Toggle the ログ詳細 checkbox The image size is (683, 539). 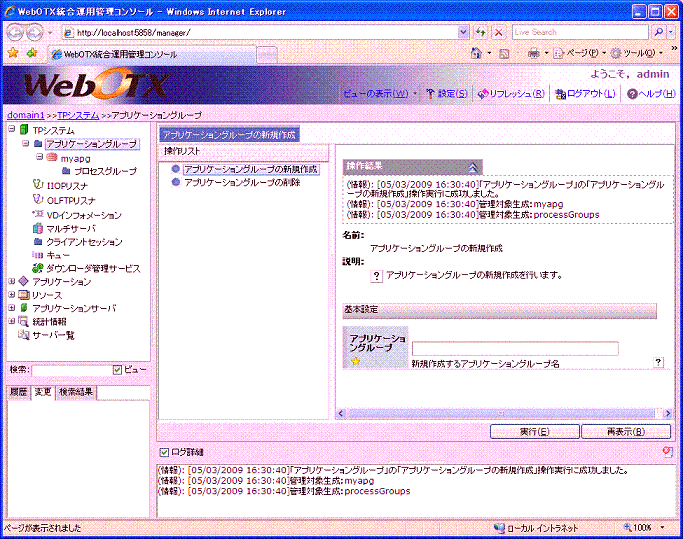point(164,453)
